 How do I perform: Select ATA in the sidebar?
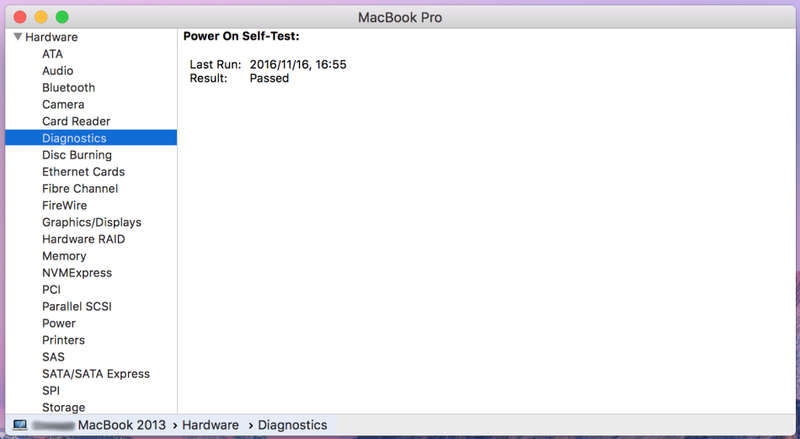(53, 54)
